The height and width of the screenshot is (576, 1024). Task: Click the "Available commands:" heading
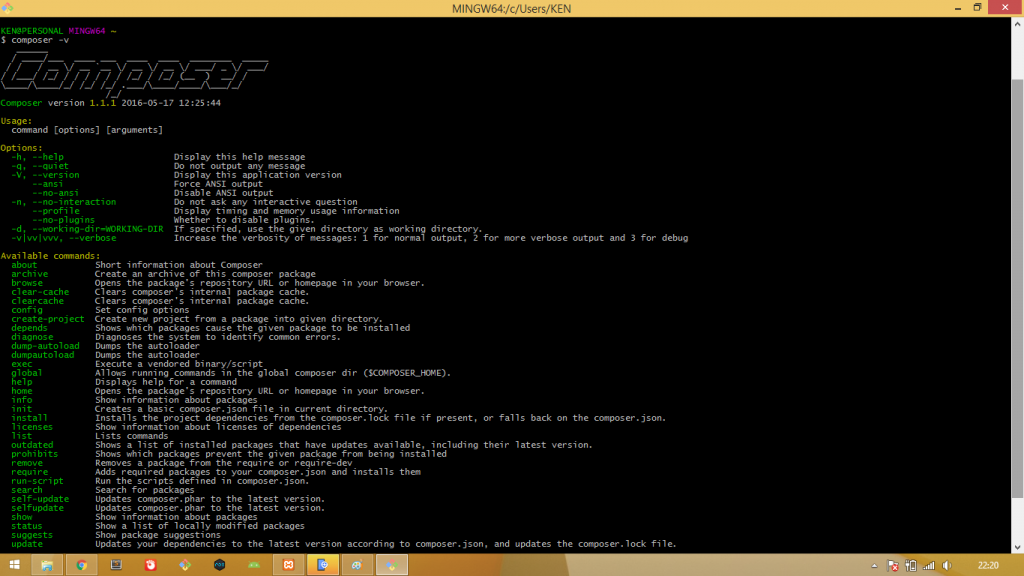point(50,256)
